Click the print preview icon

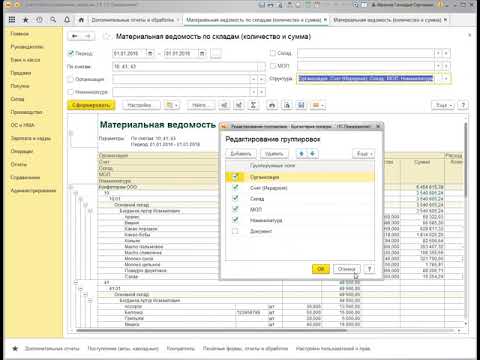[x=287, y=105]
